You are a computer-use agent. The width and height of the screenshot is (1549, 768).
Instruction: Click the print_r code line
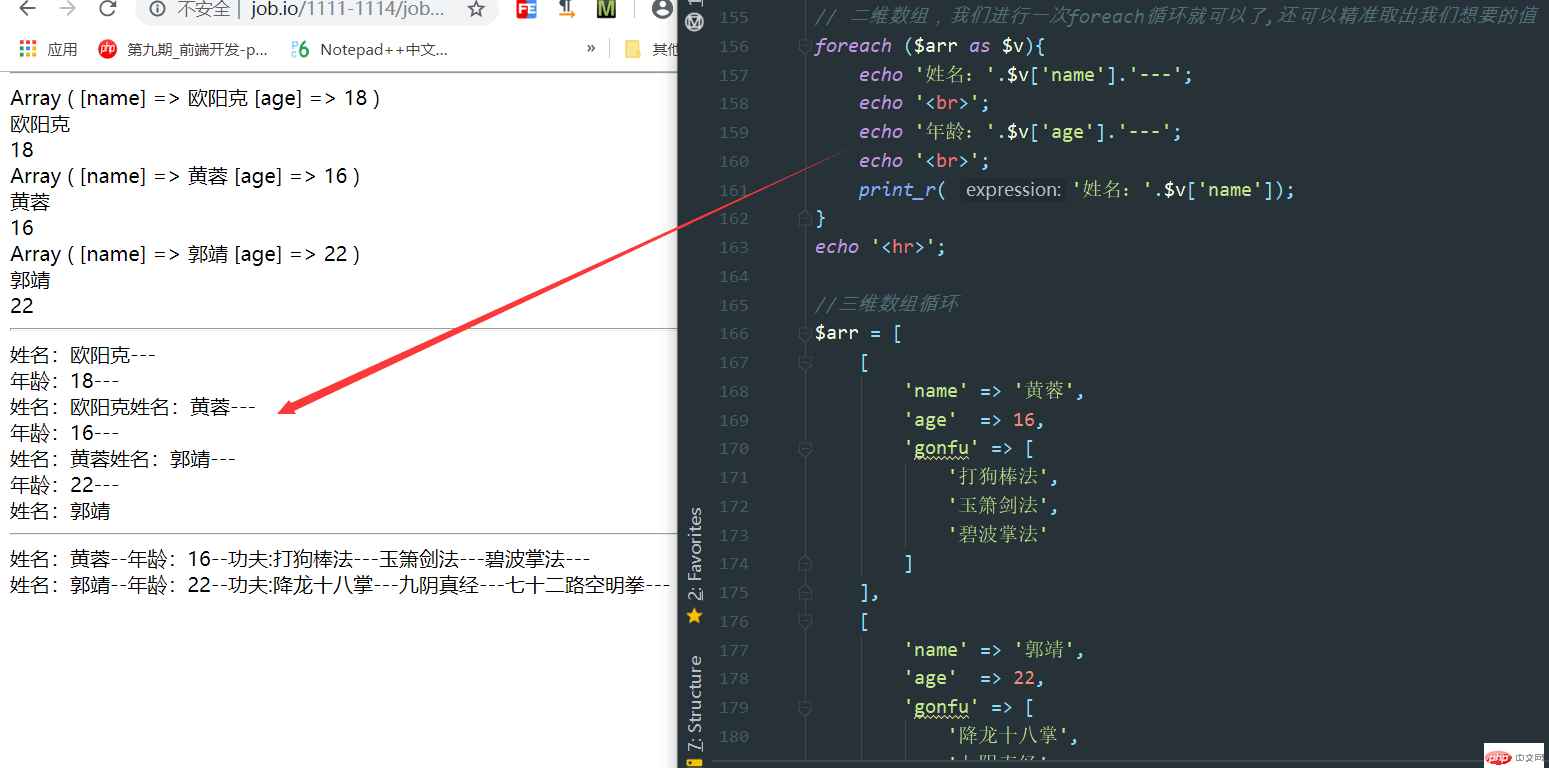[1076, 190]
